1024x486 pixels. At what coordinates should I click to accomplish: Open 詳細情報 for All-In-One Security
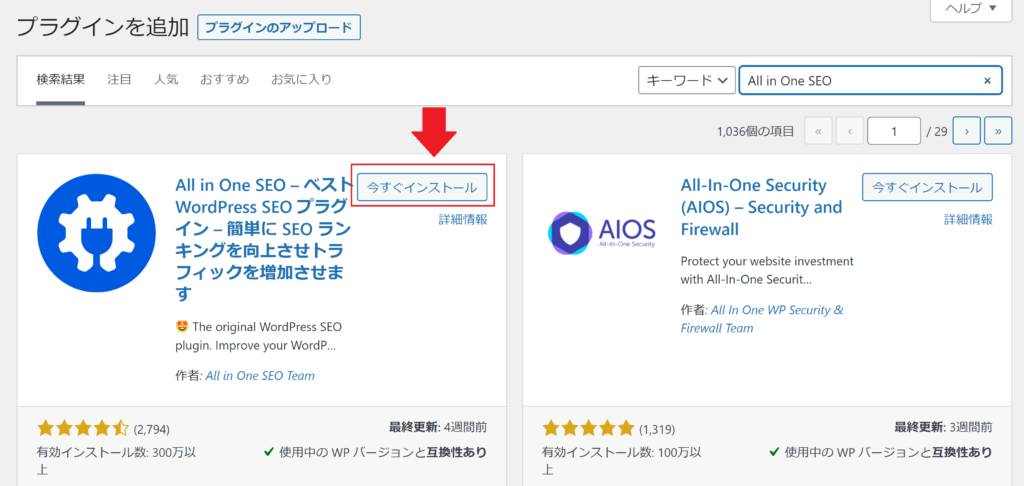click(968, 219)
